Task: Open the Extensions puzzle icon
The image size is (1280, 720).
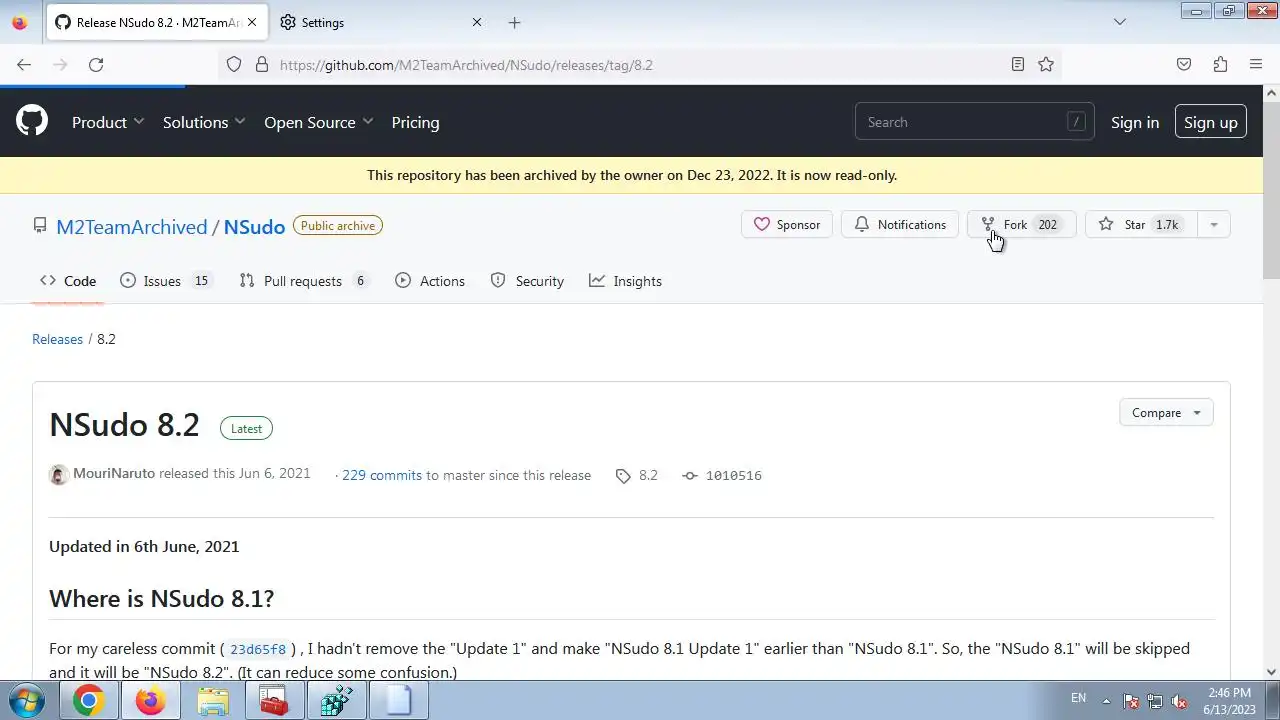Action: click(1220, 65)
